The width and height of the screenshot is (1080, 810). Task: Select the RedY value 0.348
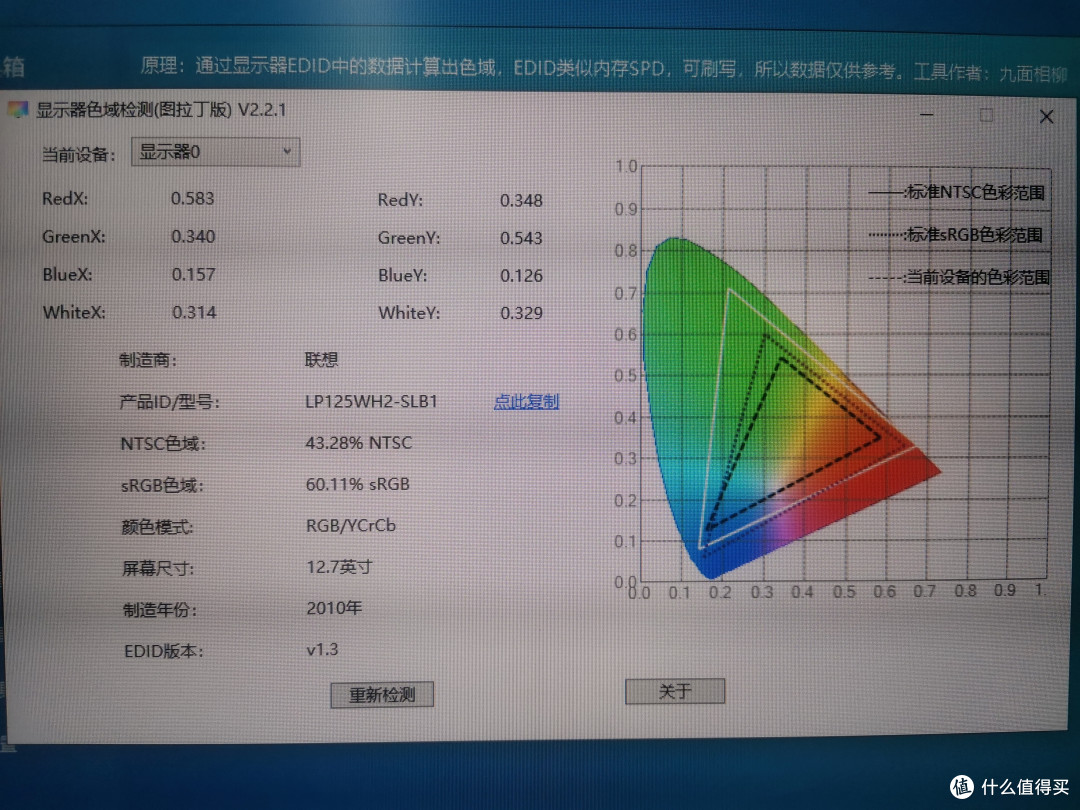pos(521,200)
